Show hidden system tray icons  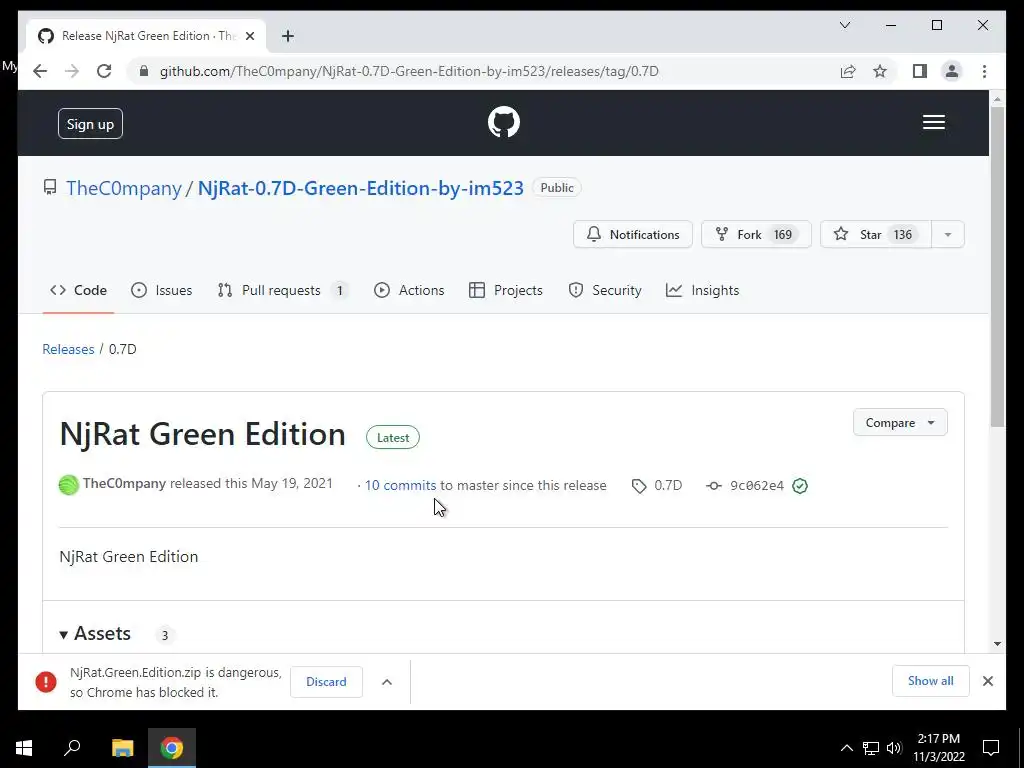pyautogui.click(x=846, y=748)
